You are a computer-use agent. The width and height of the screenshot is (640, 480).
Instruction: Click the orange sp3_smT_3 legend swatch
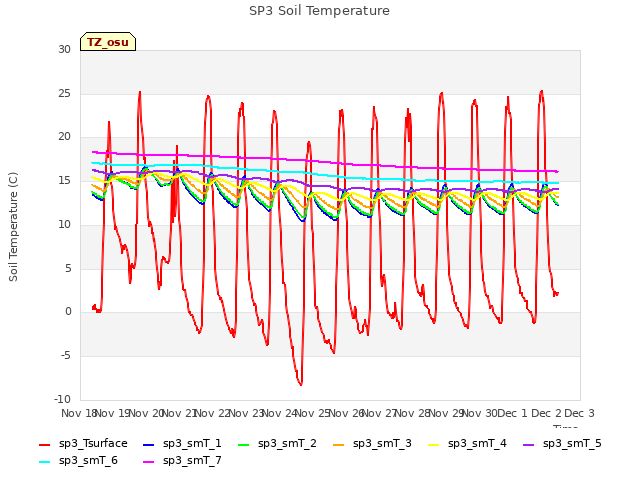click(x=339, y=444)
